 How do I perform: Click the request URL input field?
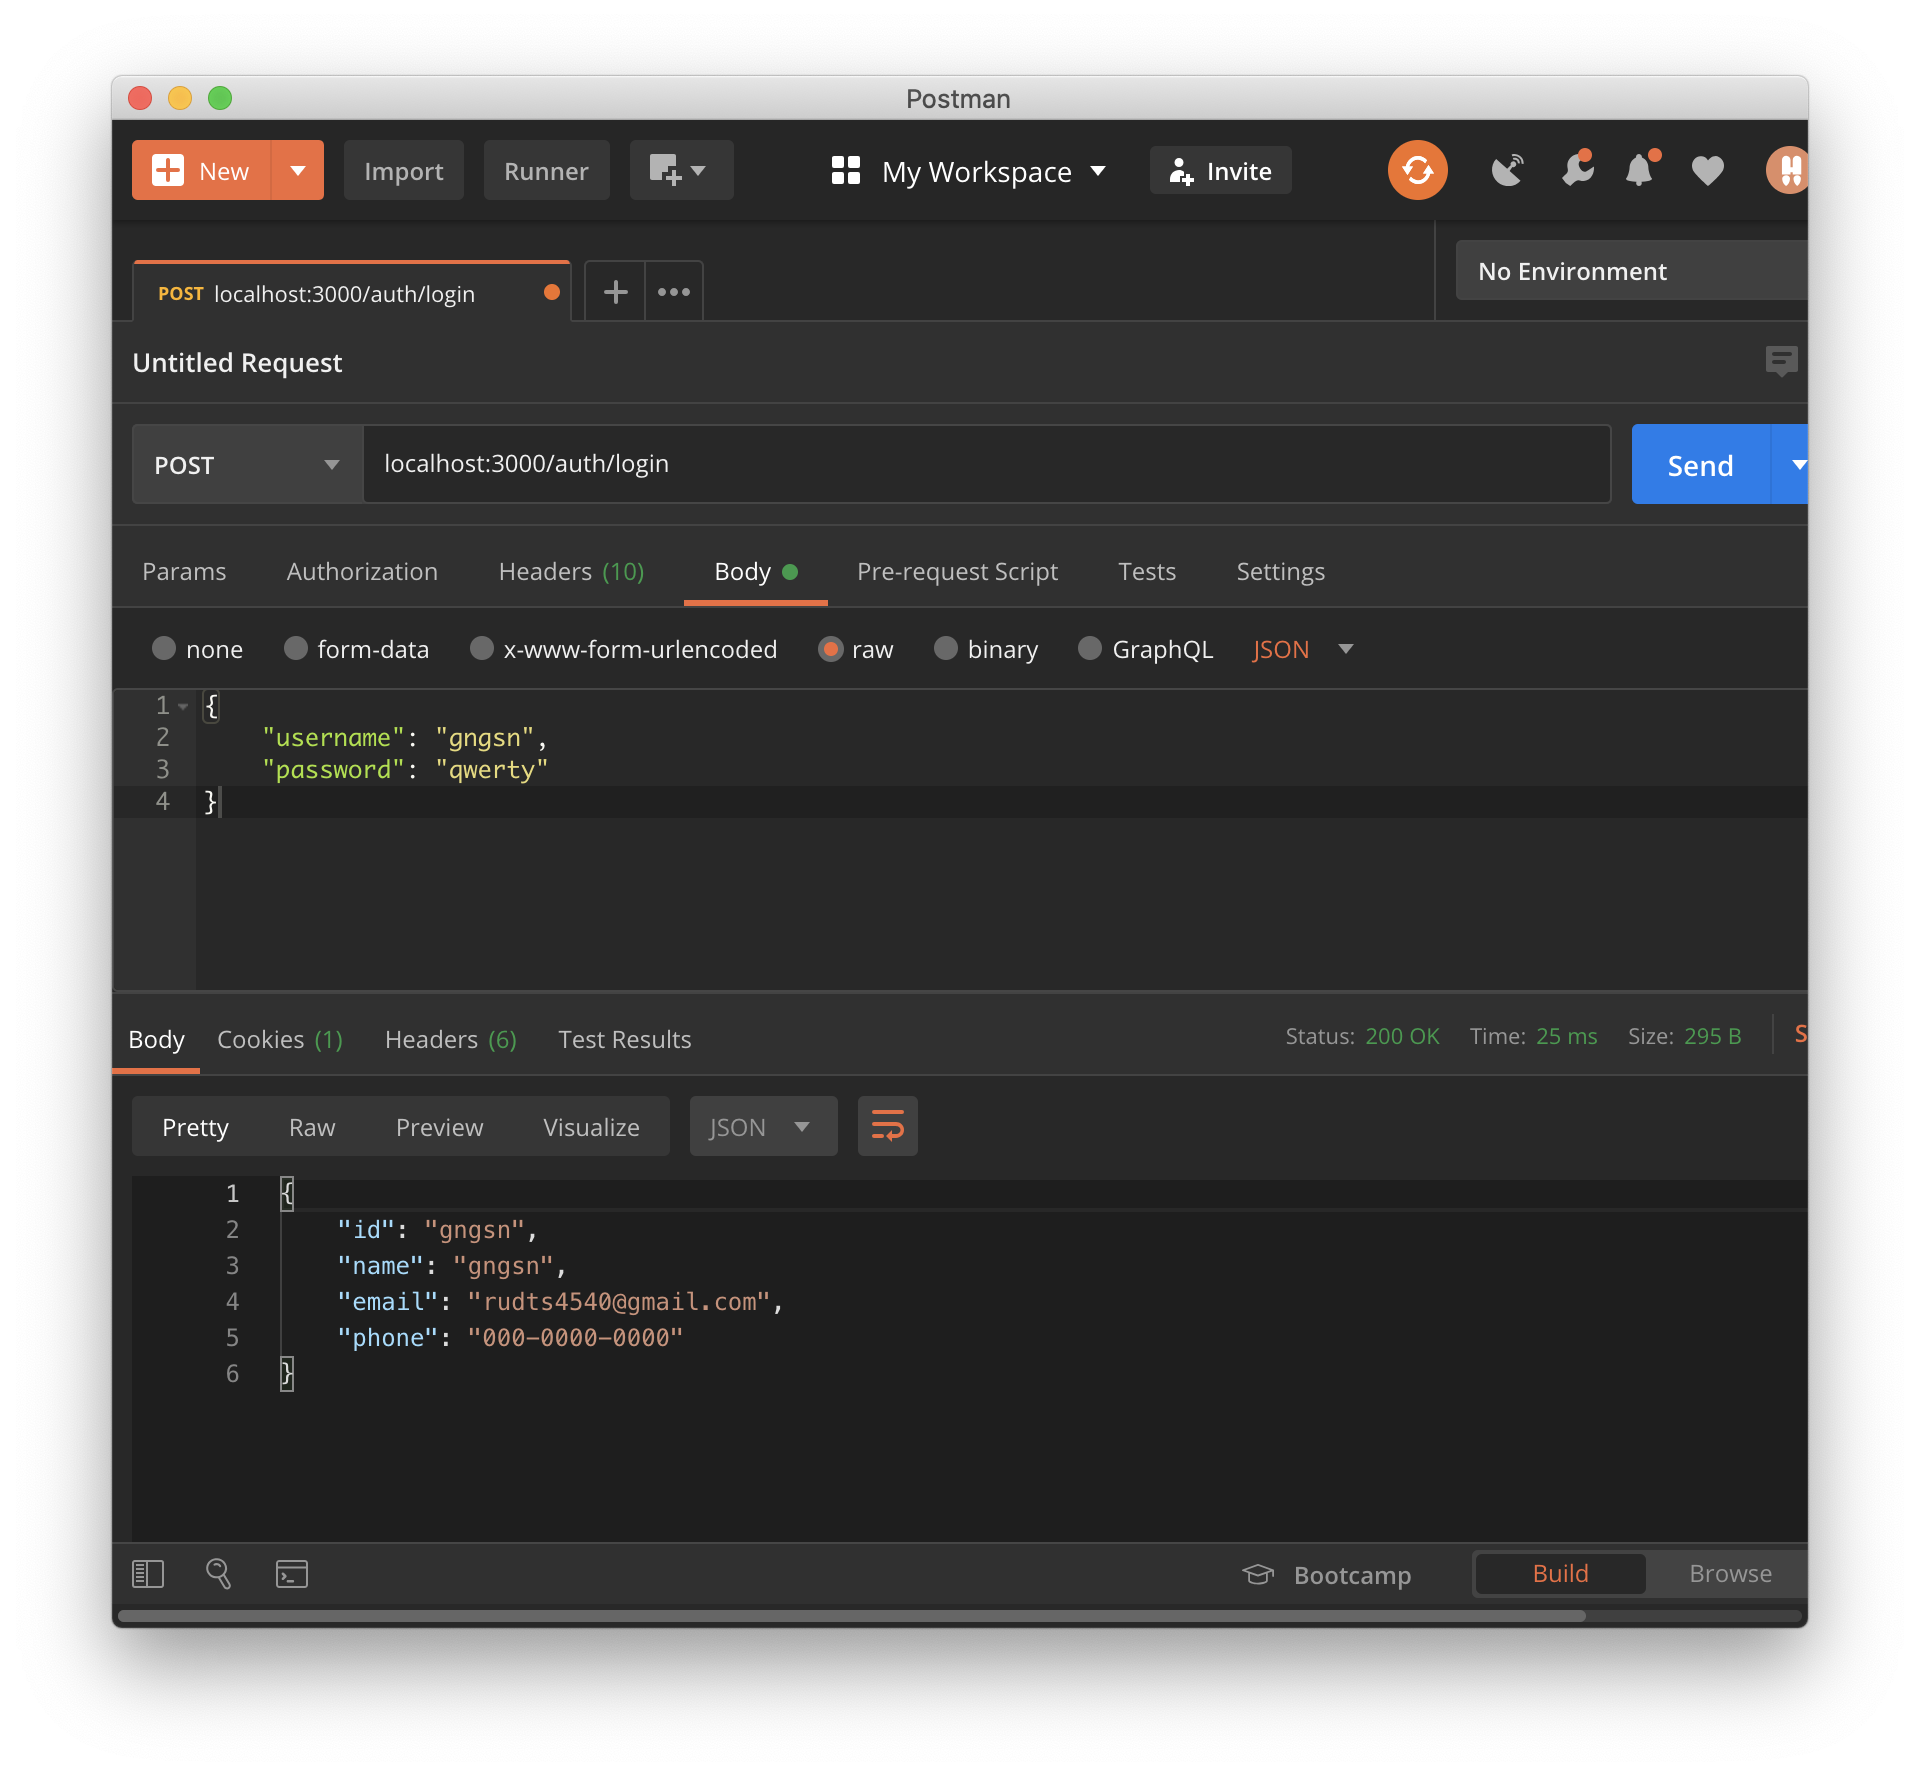pos(985,464)
